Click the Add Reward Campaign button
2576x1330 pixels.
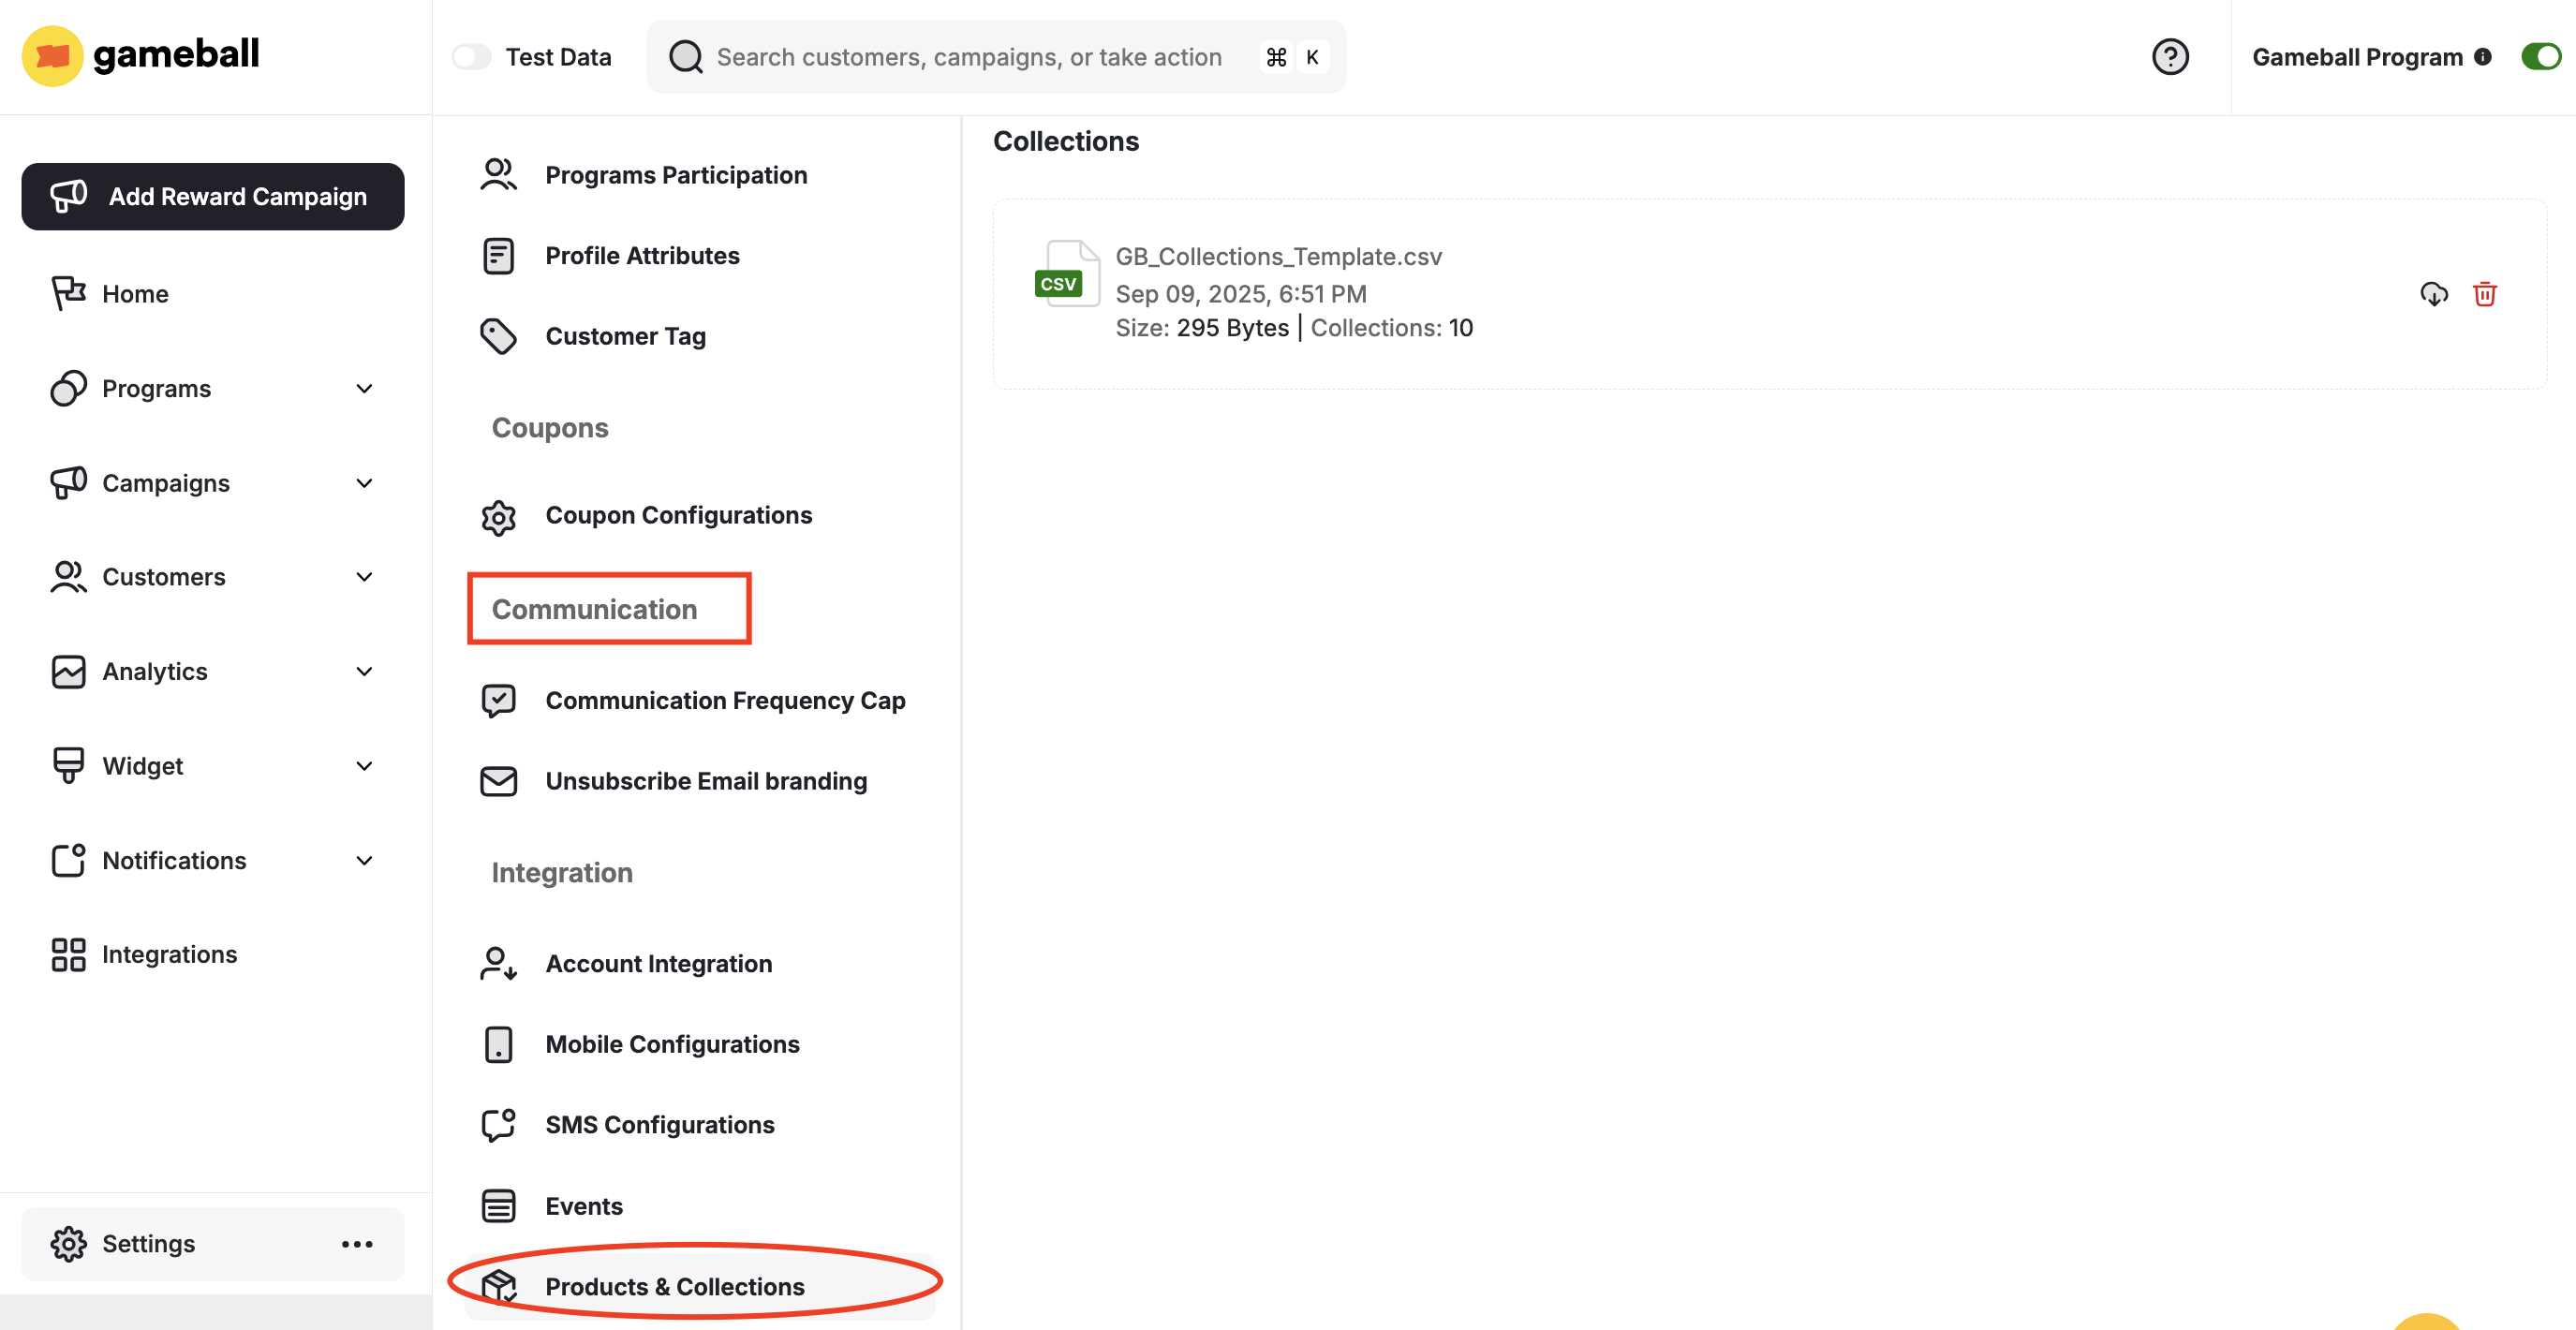(213, 197)
